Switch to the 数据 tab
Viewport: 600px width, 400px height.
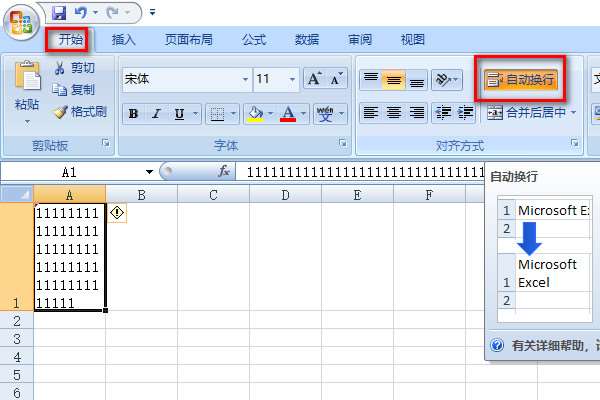click(x=307, y=39)
